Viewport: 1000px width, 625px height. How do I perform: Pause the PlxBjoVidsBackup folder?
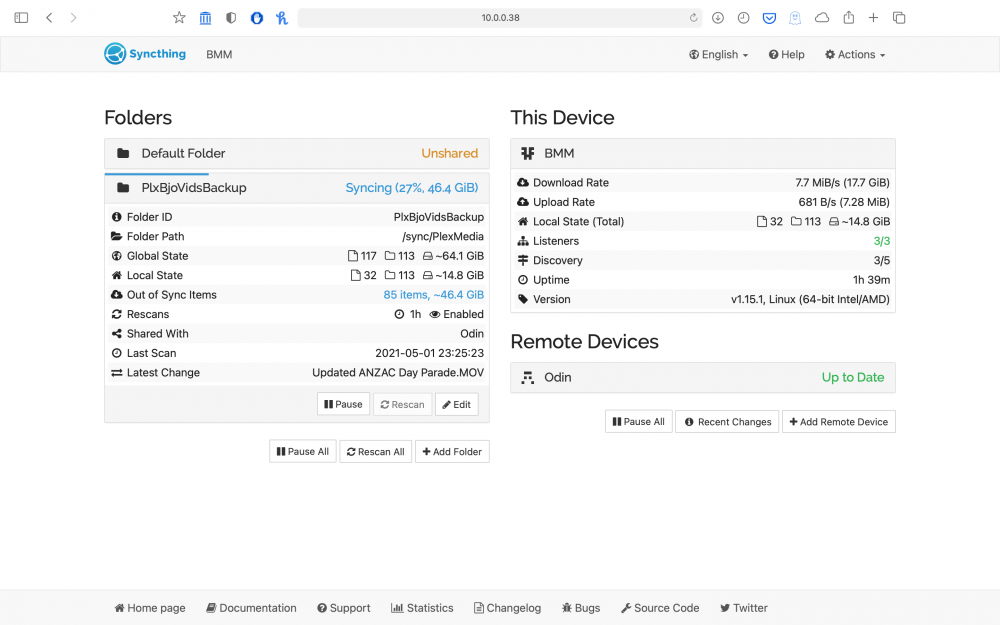(343, 404)
